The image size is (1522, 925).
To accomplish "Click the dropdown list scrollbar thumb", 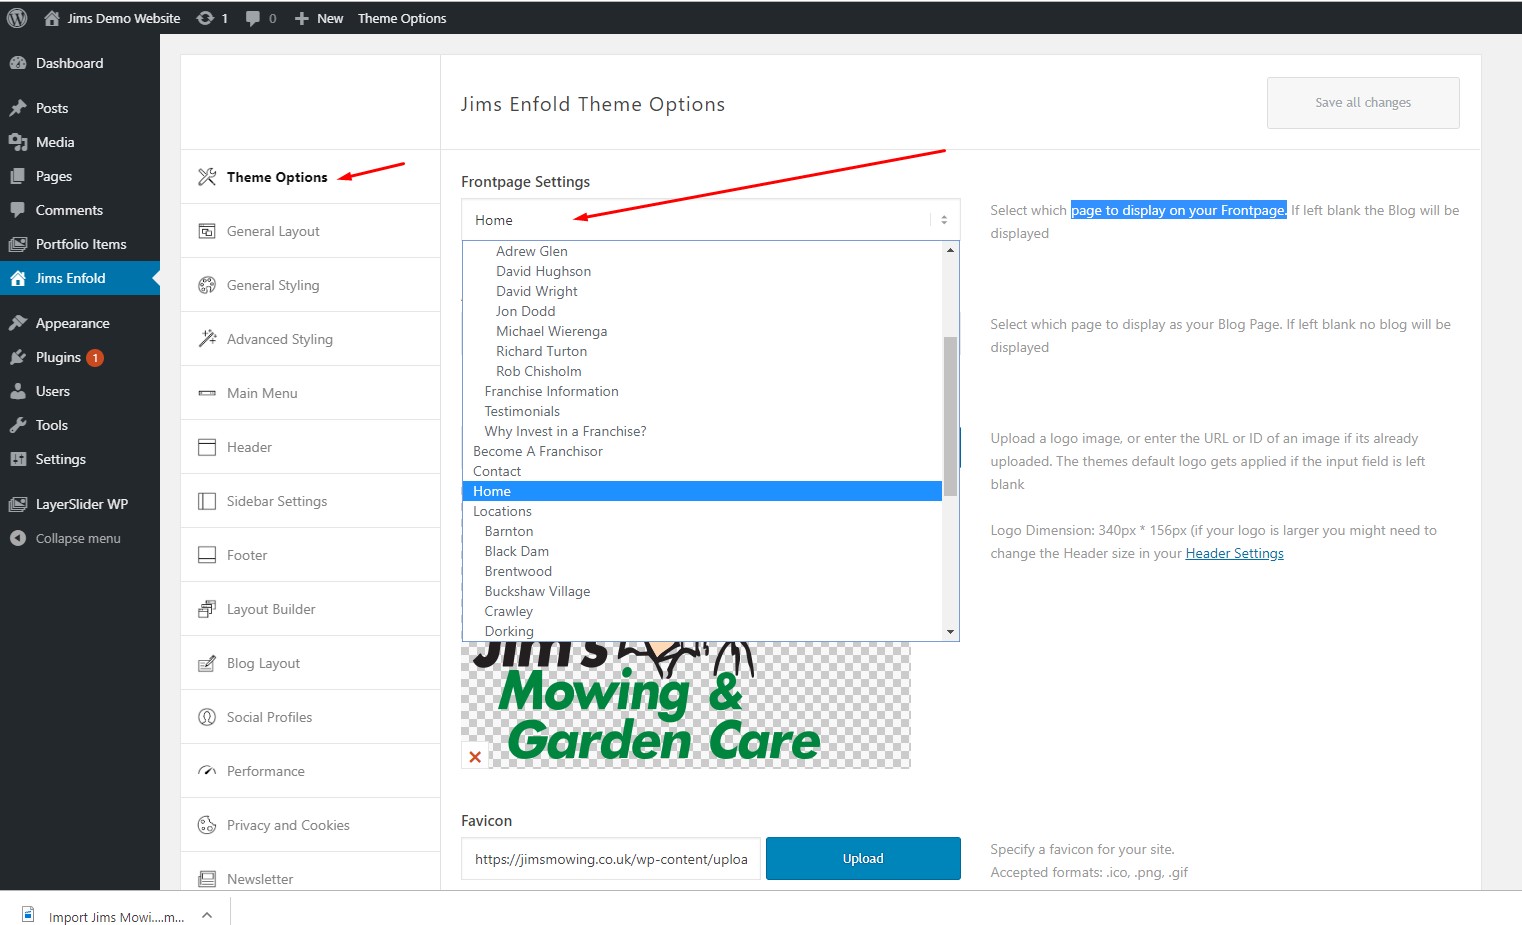I will pos(950,416).
